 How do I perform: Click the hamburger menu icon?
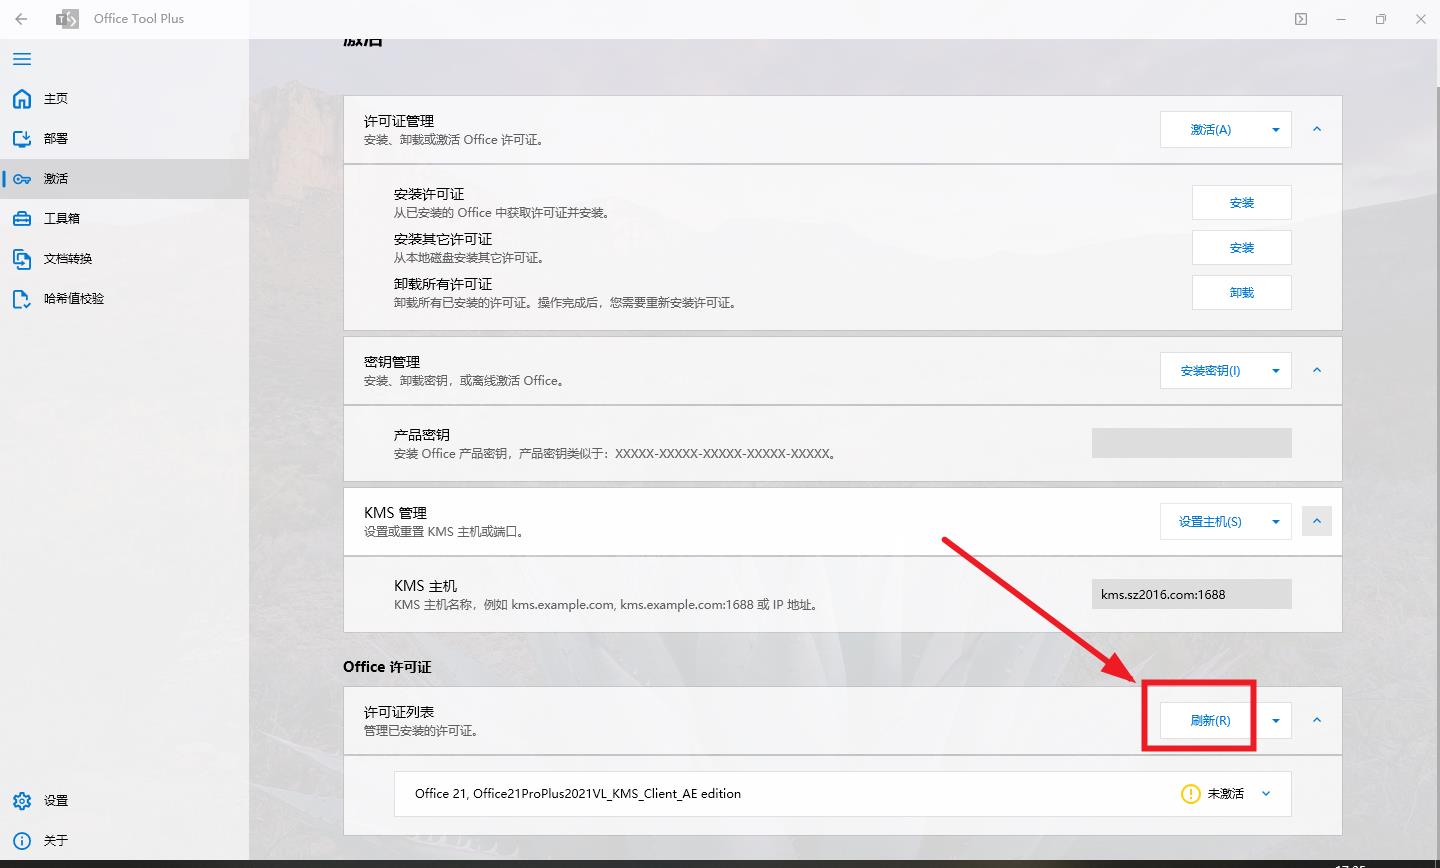click(x=21, y=59)
